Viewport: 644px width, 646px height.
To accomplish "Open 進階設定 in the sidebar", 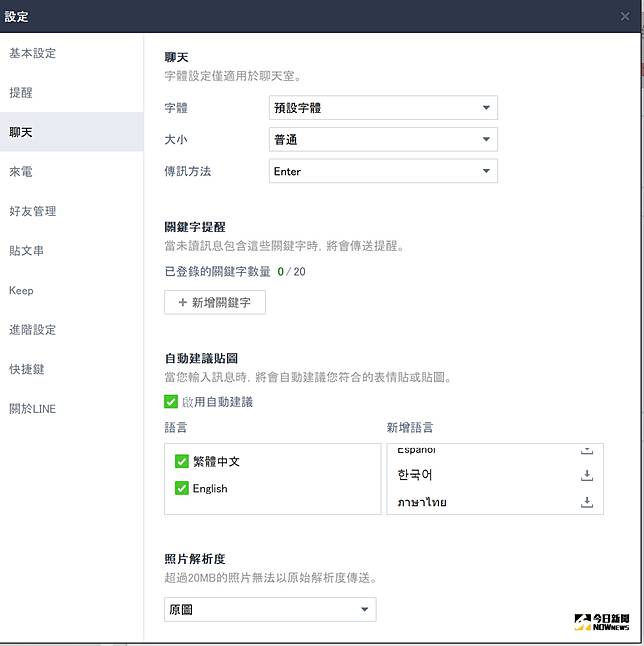I will point(72,330).
